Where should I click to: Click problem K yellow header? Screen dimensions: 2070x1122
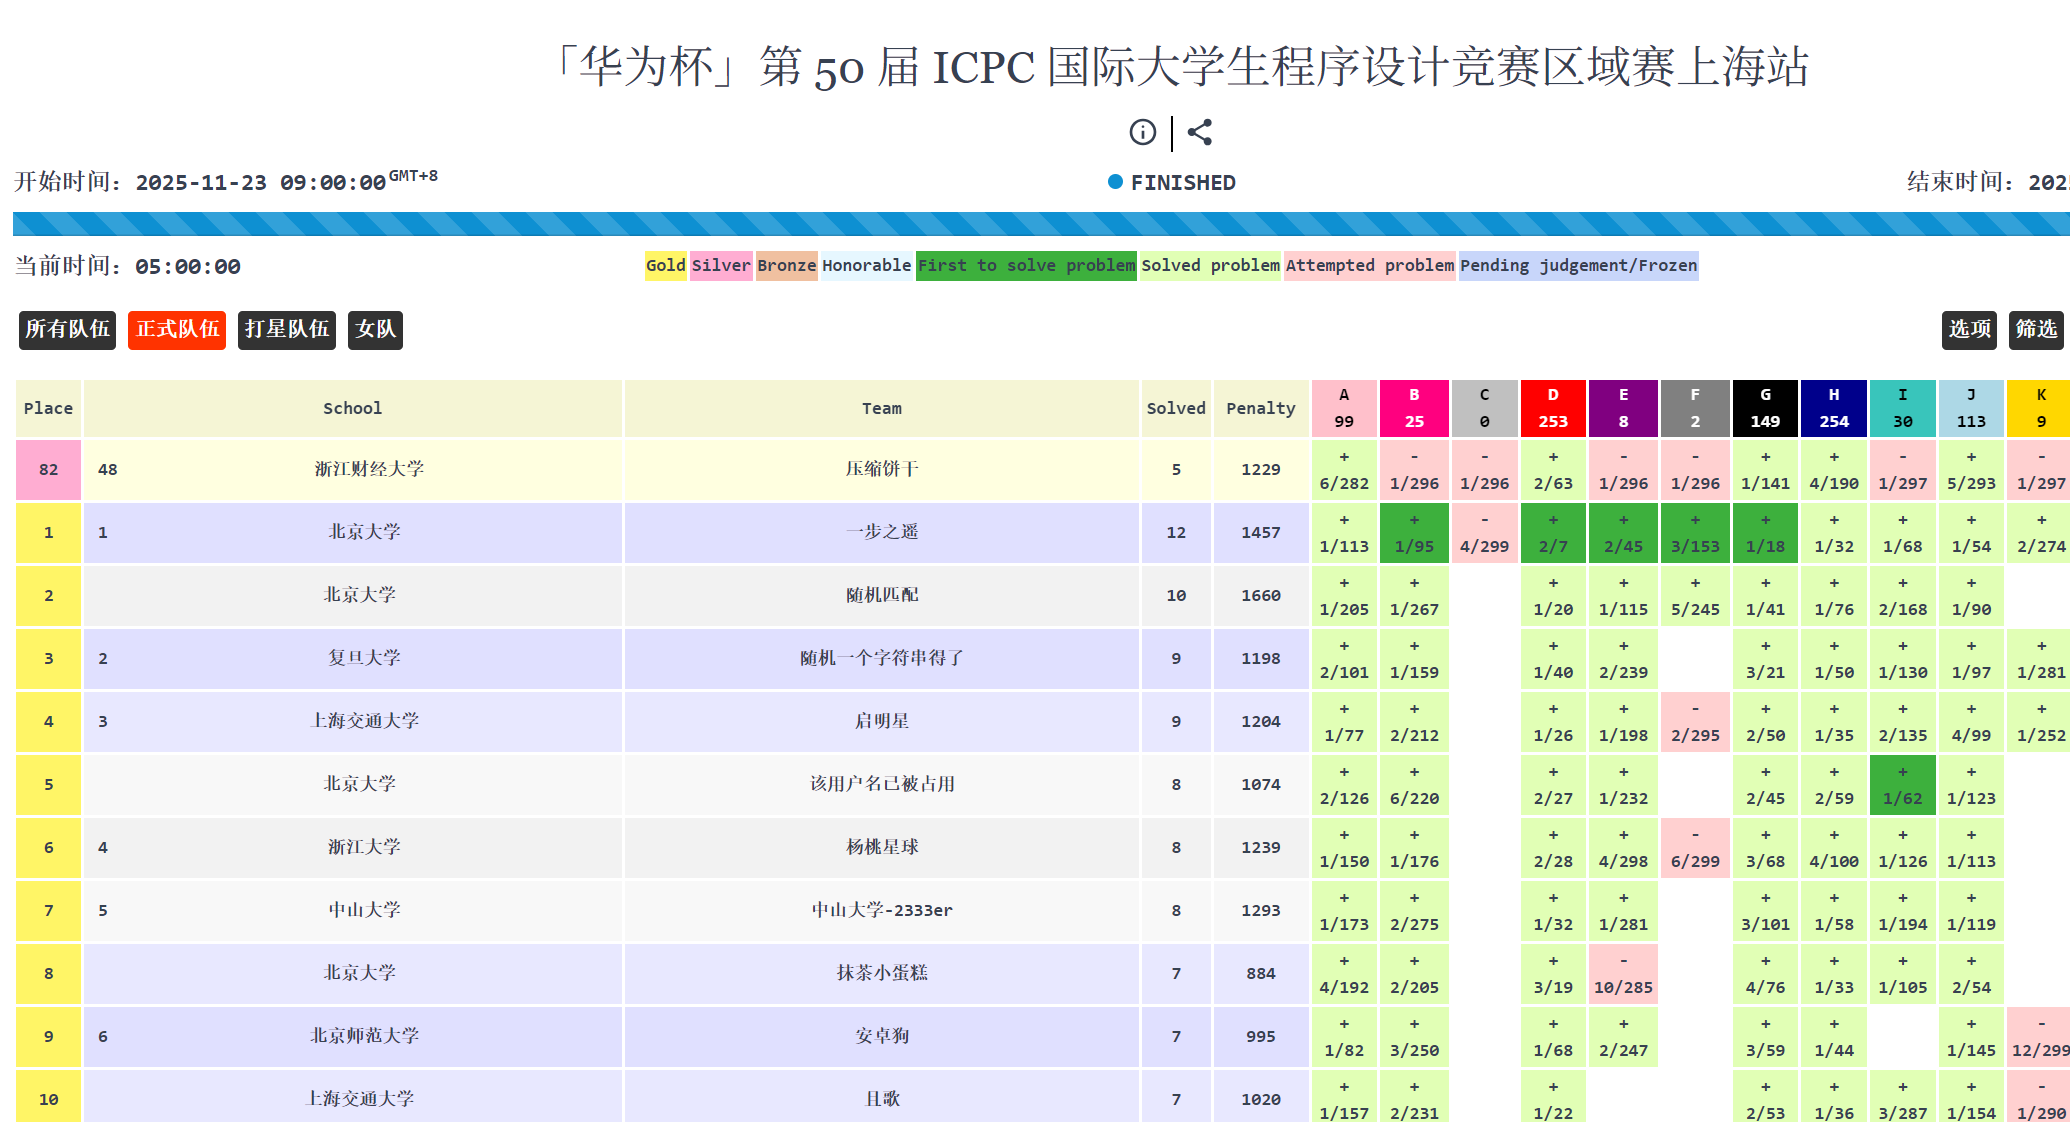2040,408
